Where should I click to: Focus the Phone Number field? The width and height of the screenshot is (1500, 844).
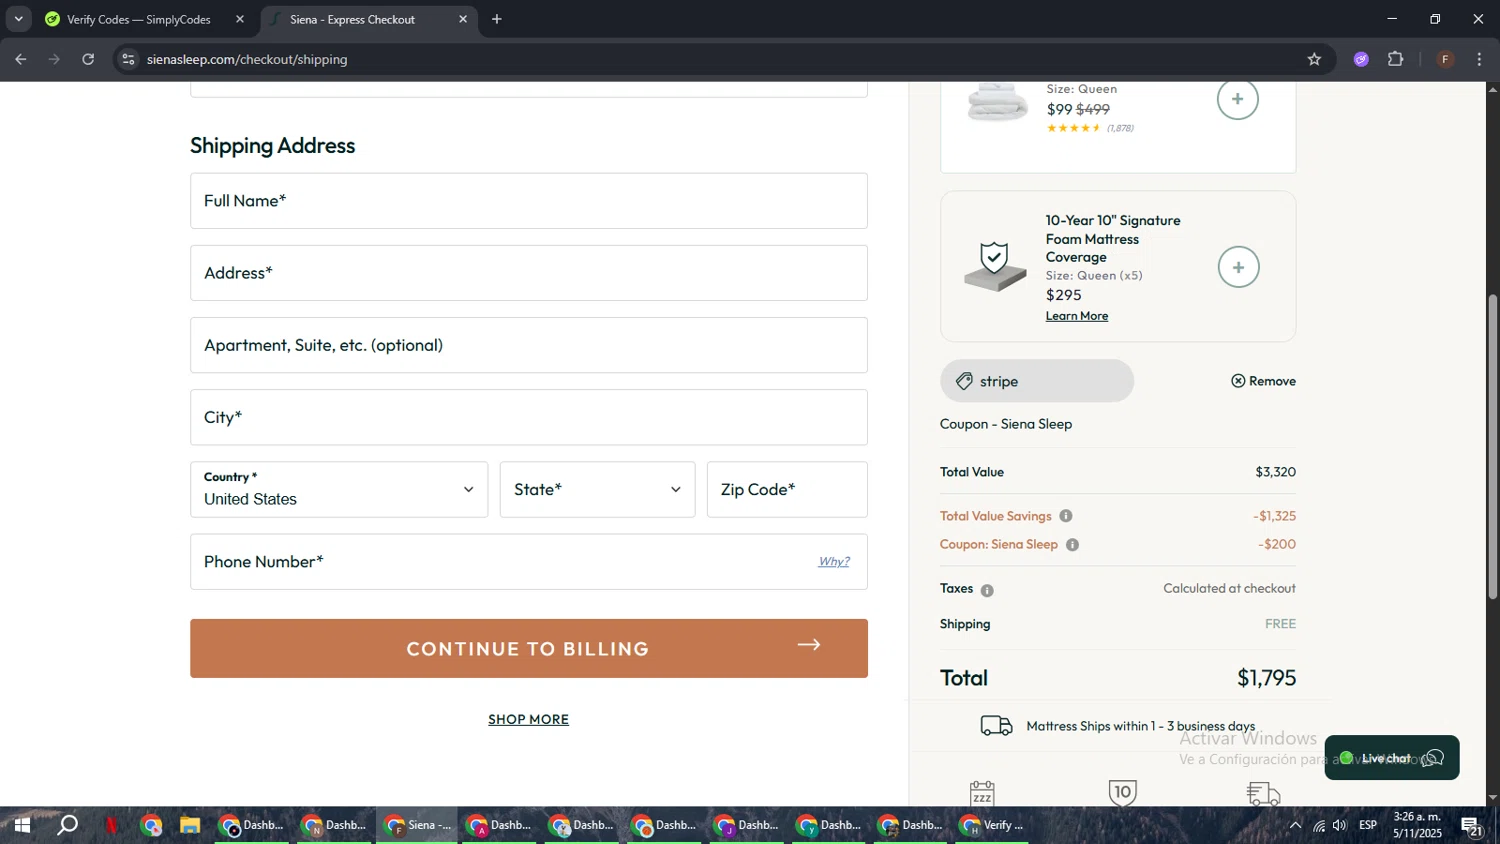[x=529, y=561]
